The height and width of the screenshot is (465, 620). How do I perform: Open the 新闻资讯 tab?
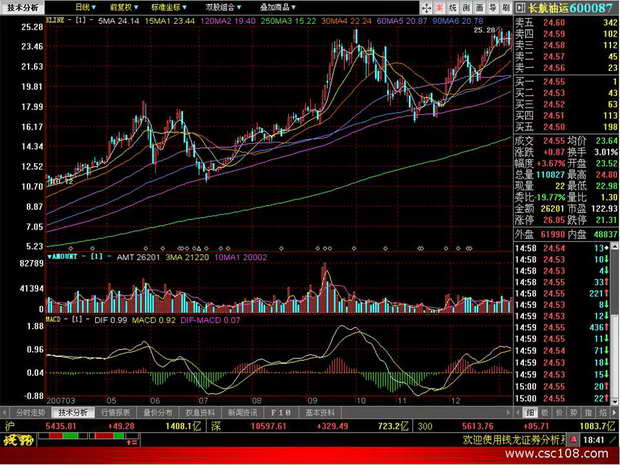[x=242, y=413]
